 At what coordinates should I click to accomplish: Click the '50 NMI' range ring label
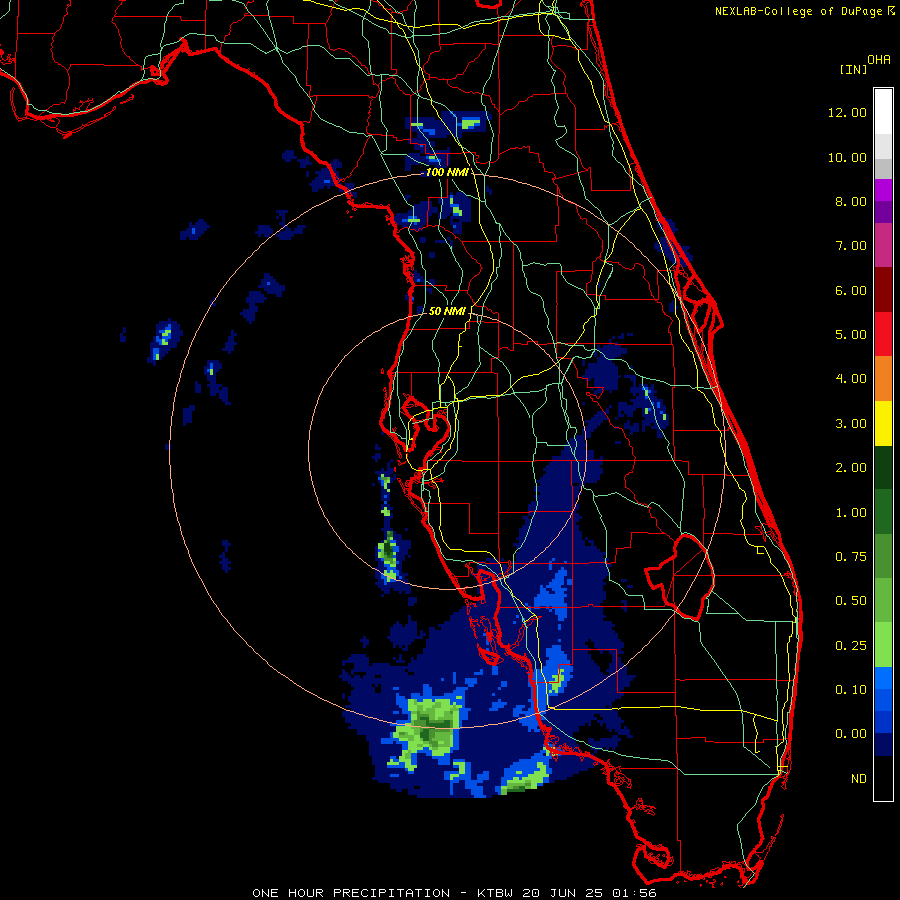point(447,311)
